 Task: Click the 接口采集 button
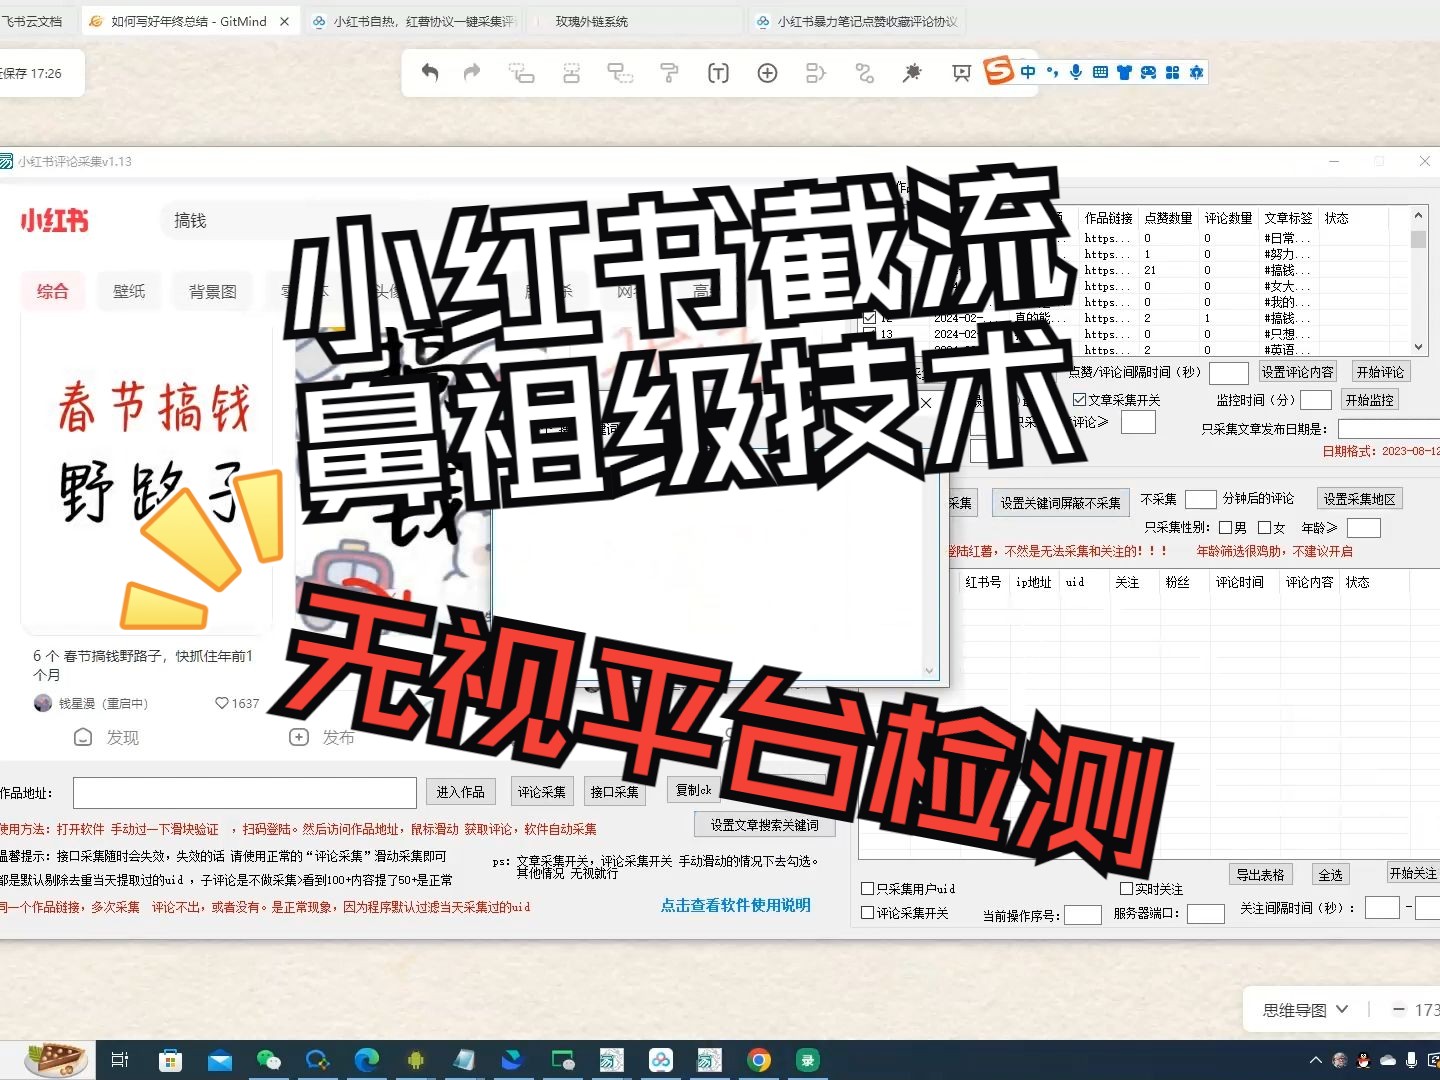pos(614,792)
